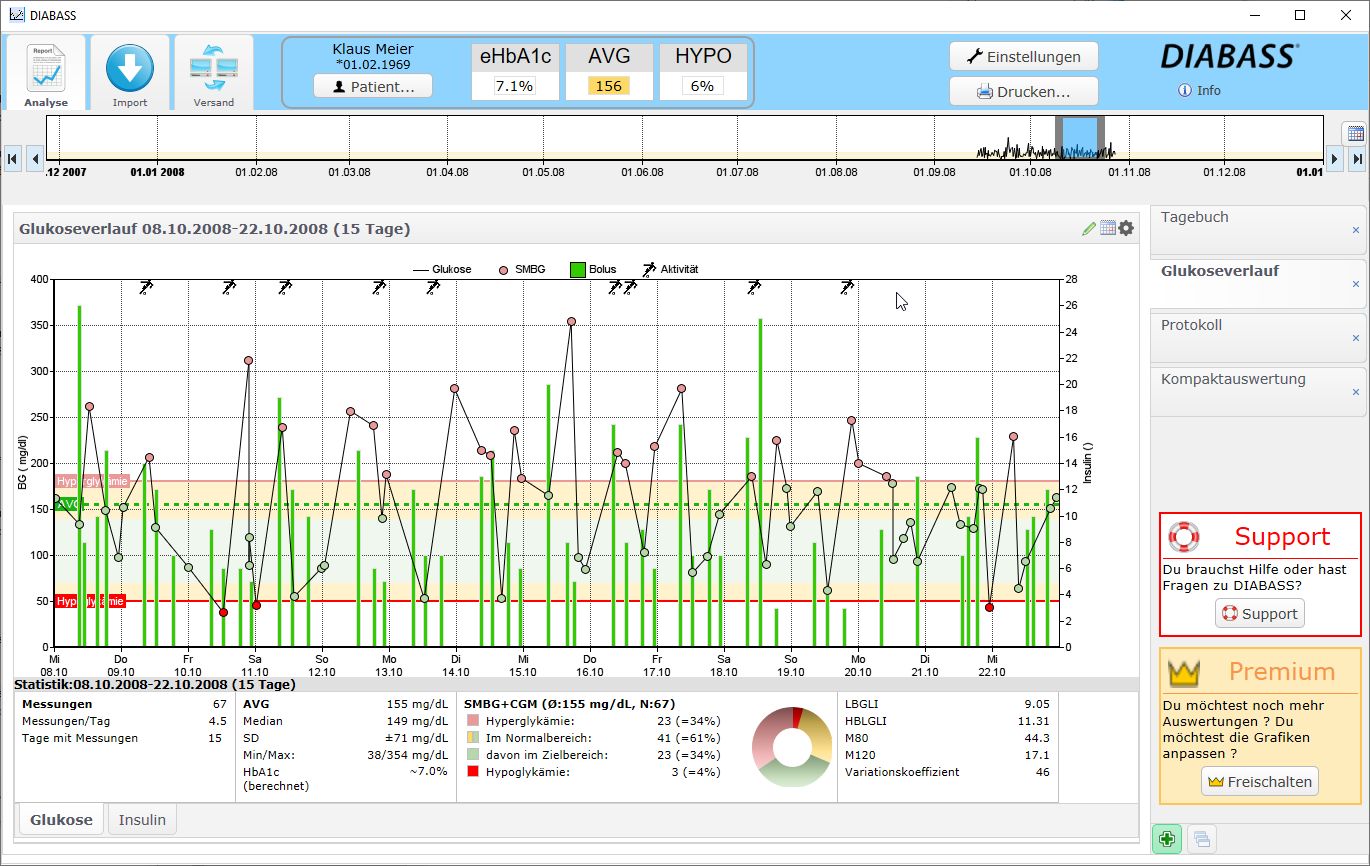Click the stacked windows icon
Image resolution: width=1370 pixels, height=866 pixels.
[x=1202, y=839]
